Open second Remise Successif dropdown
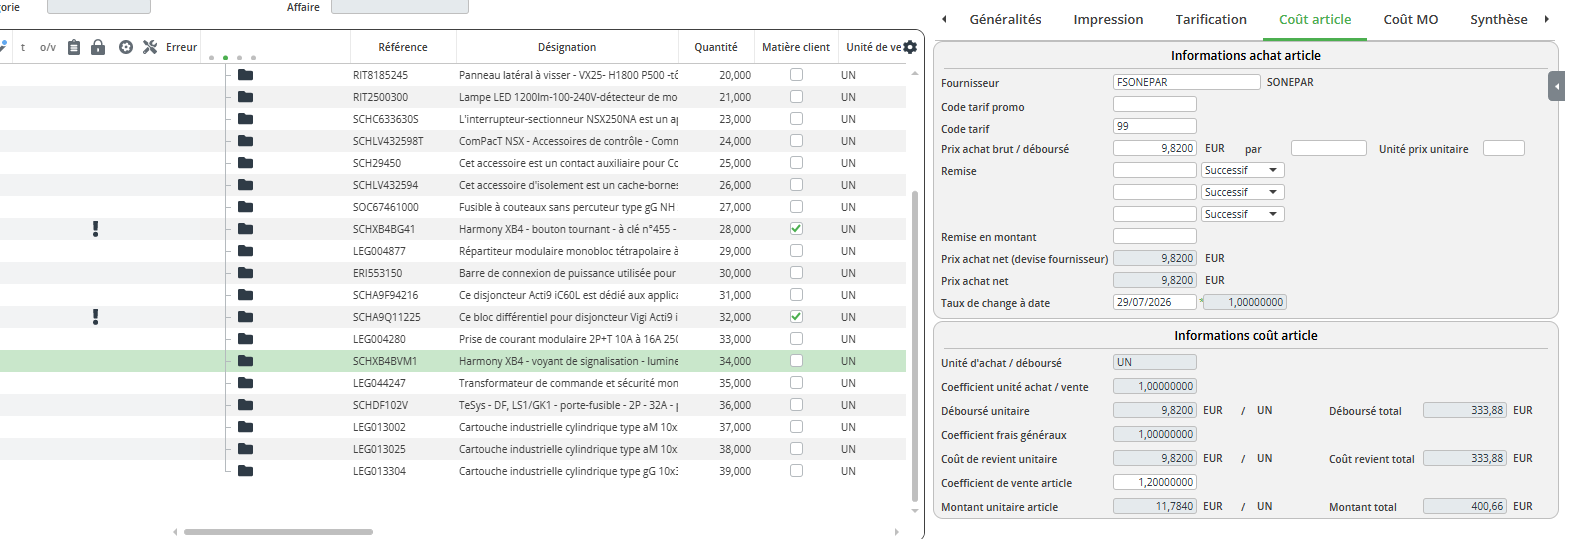The image size is (1576, 539). [x=1243, y=192]
